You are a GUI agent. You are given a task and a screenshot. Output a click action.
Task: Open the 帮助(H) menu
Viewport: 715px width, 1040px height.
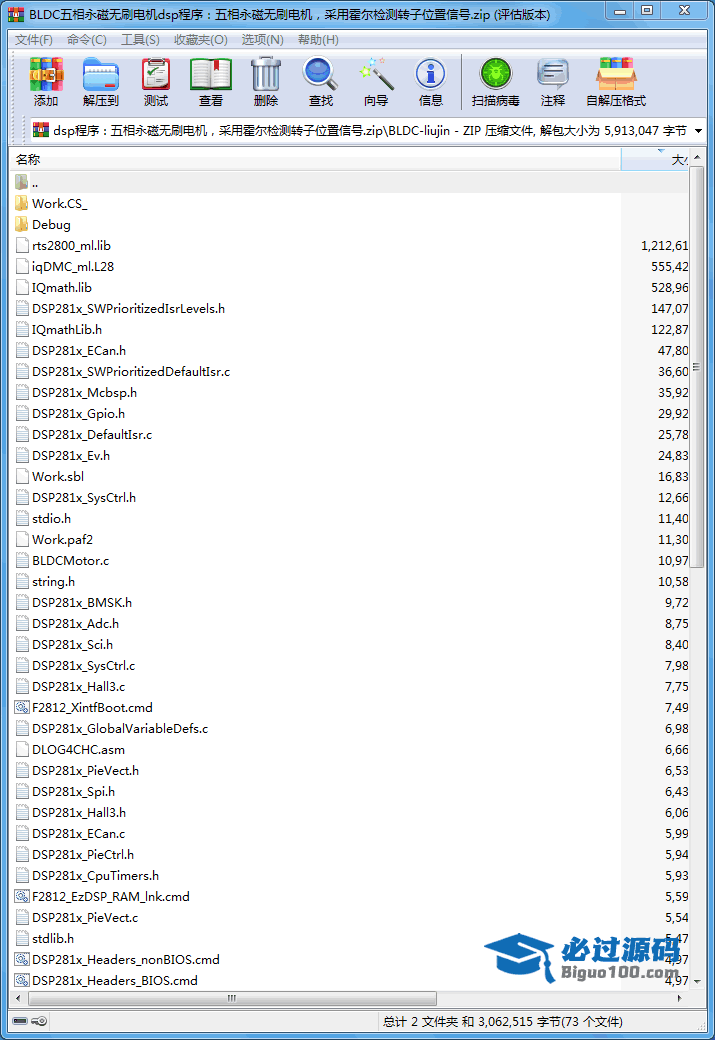[318, 40]
